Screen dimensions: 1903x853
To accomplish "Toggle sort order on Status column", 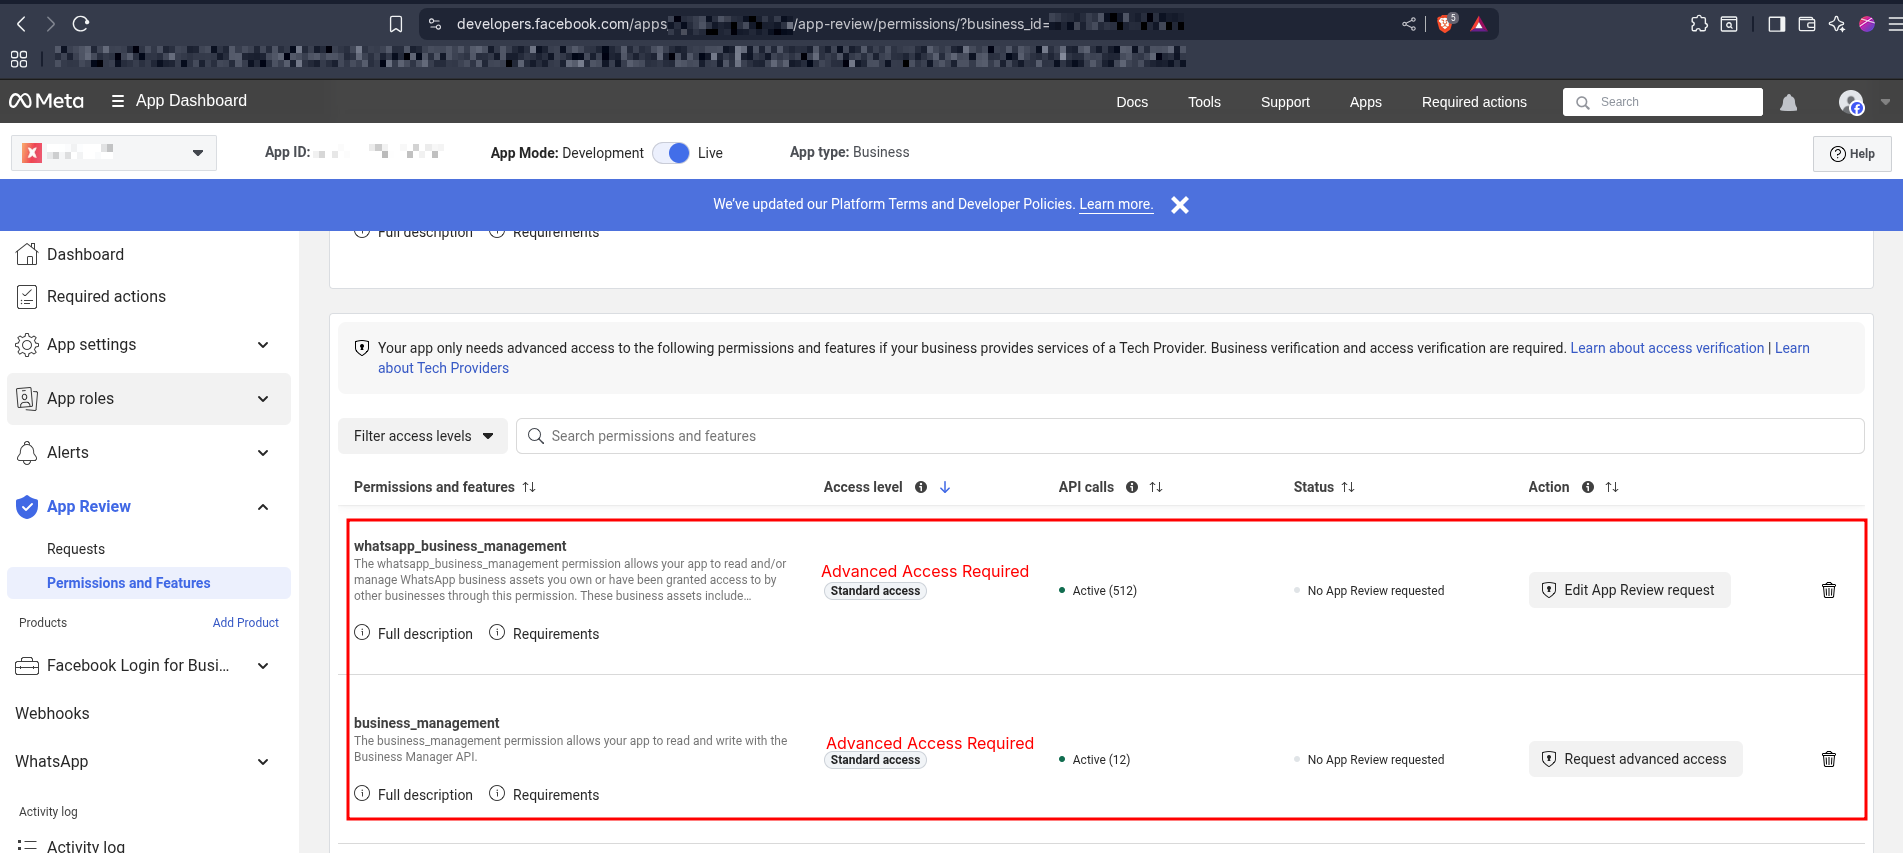I will (1348, 487).
